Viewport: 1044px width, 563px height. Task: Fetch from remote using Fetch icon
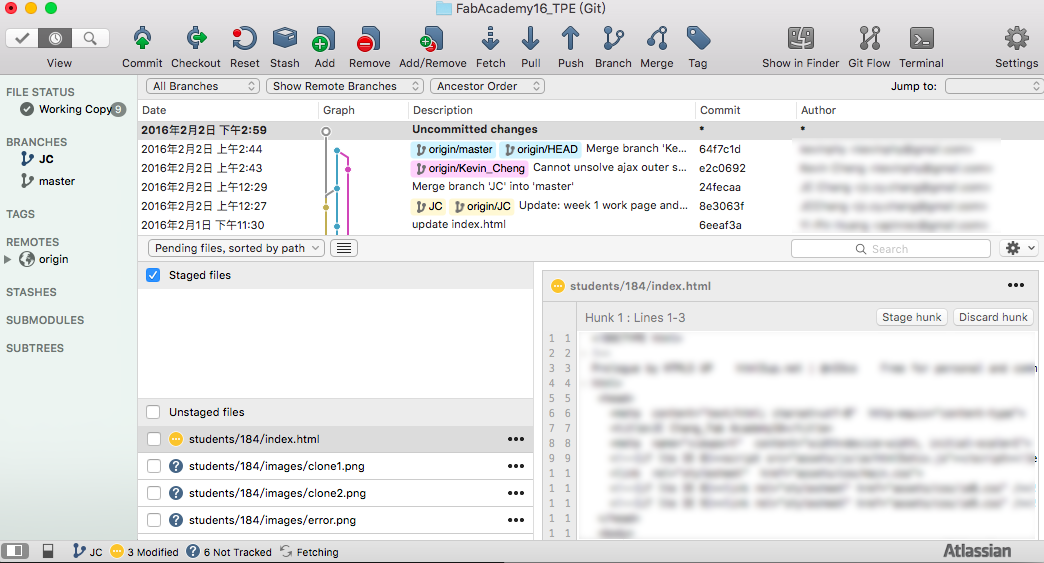pos(490,39)
